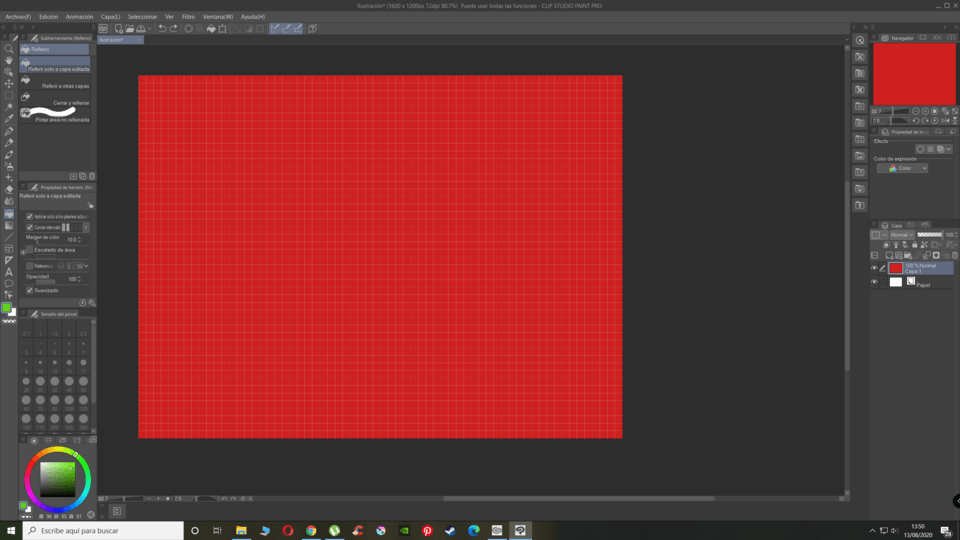Open the Edición menu
Screen dimensions: 960x540
coord(48,17)
